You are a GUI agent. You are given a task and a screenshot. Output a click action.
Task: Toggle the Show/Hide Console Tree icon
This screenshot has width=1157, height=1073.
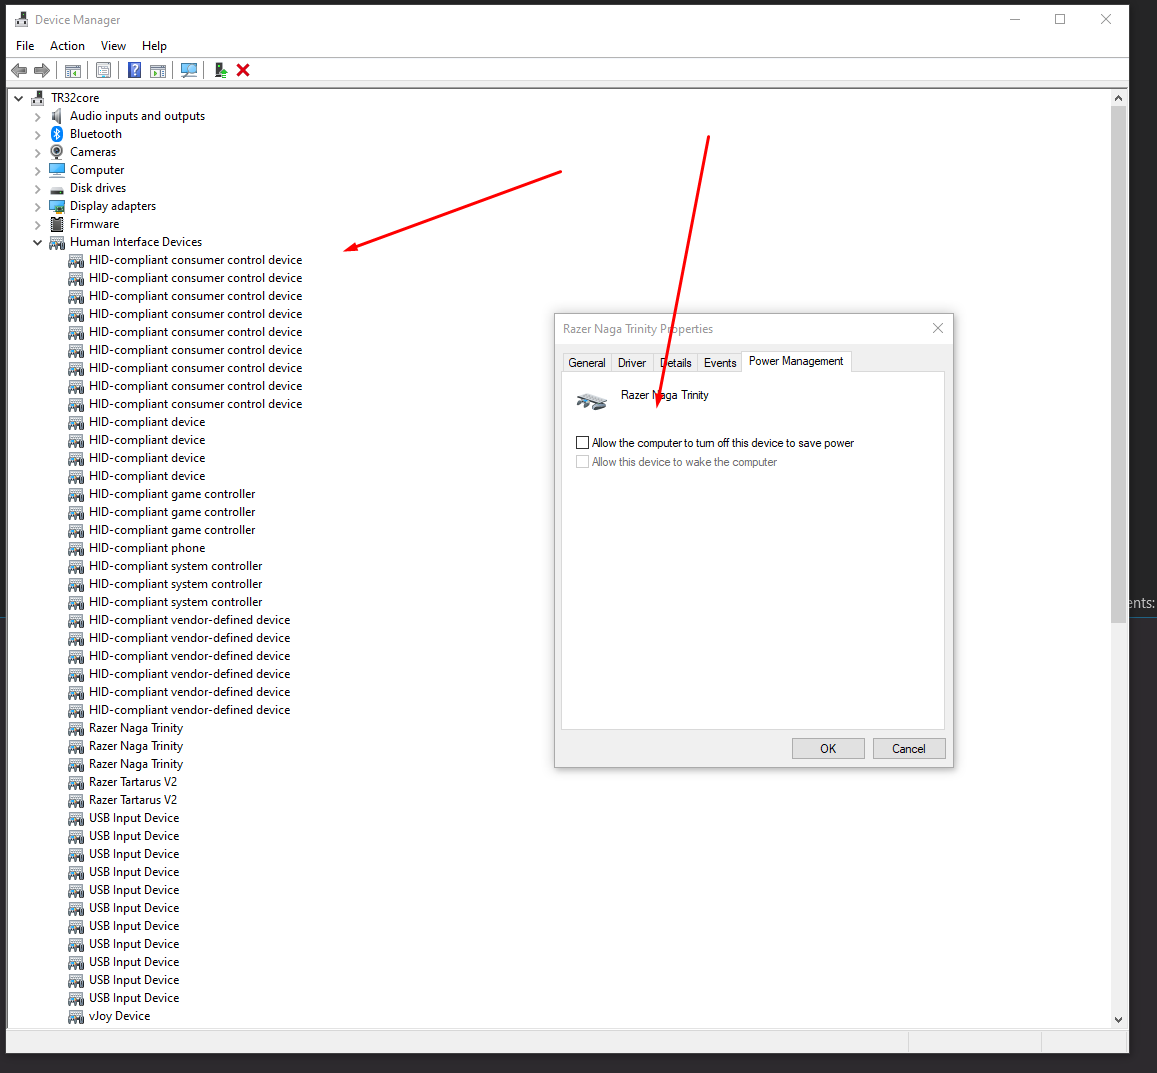coord(72,70)
